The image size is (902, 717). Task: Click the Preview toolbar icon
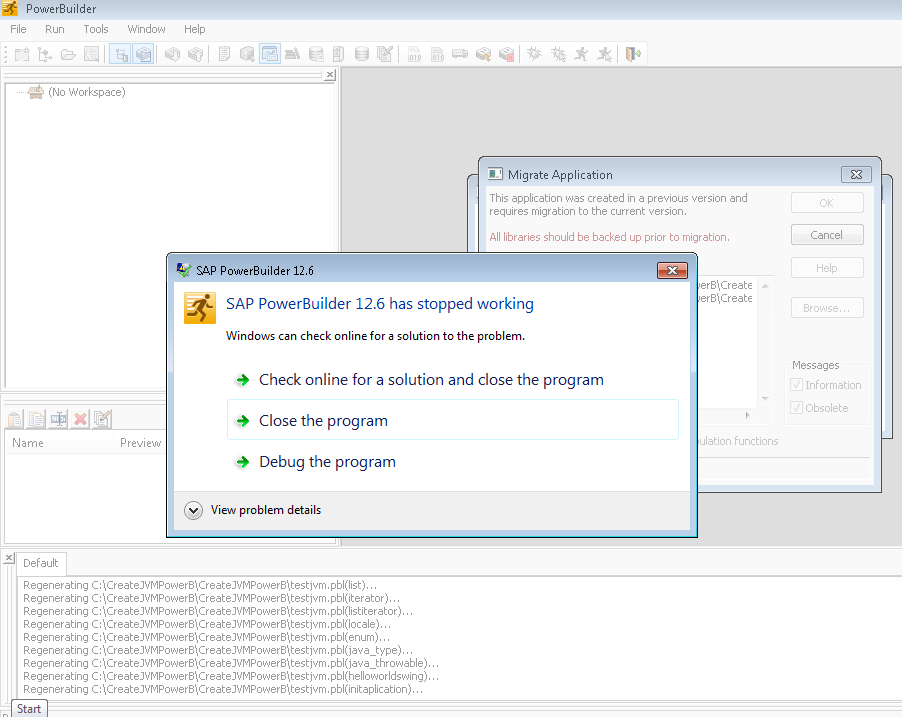click(x=91, y=54)
